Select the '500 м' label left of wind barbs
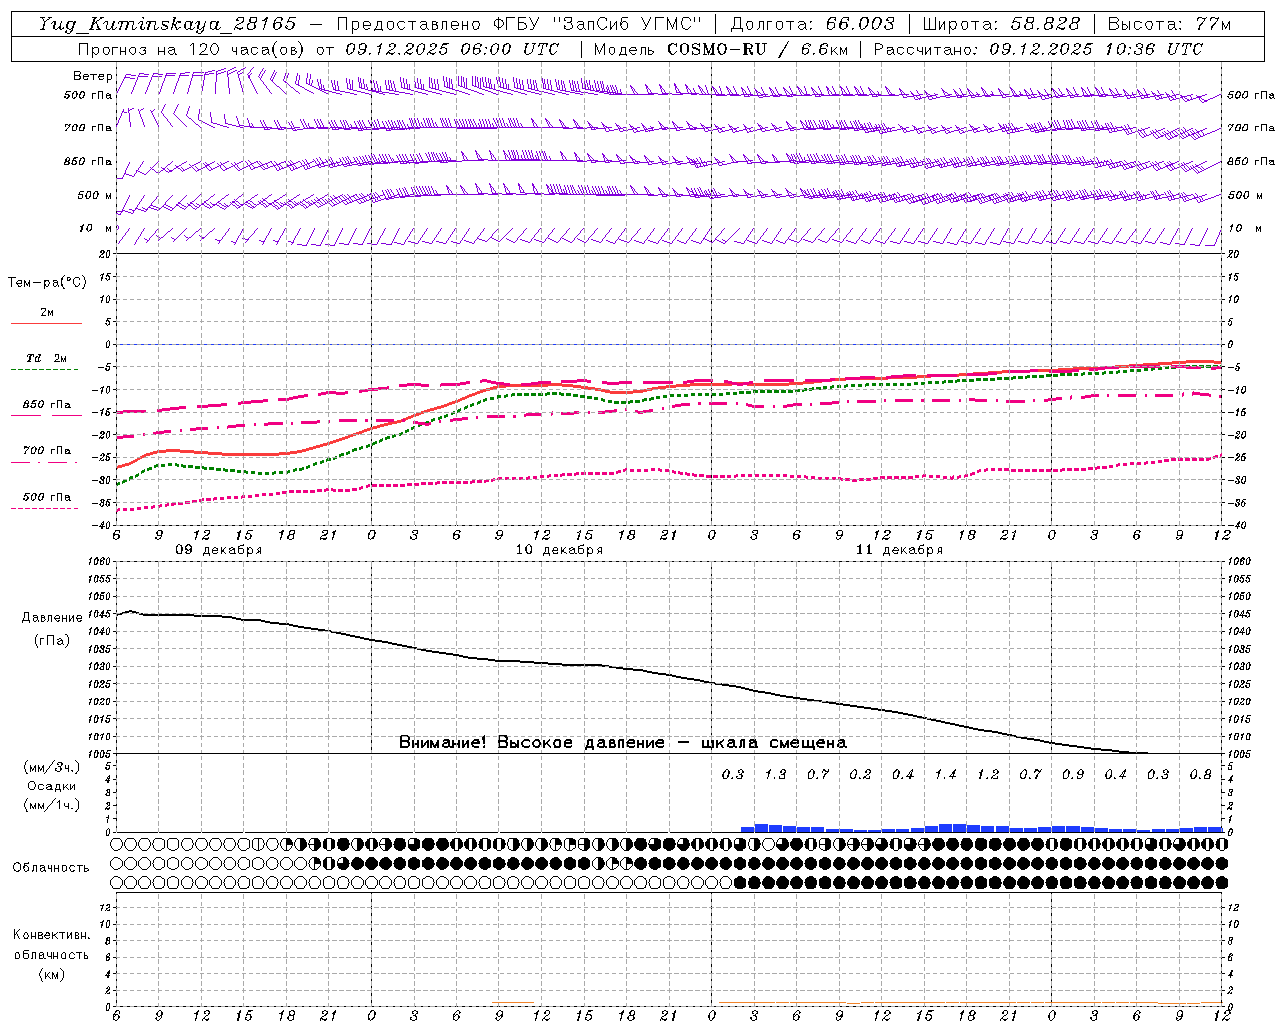The height and width of the screenshot is (1024, 1280). [x=95, y=195]
